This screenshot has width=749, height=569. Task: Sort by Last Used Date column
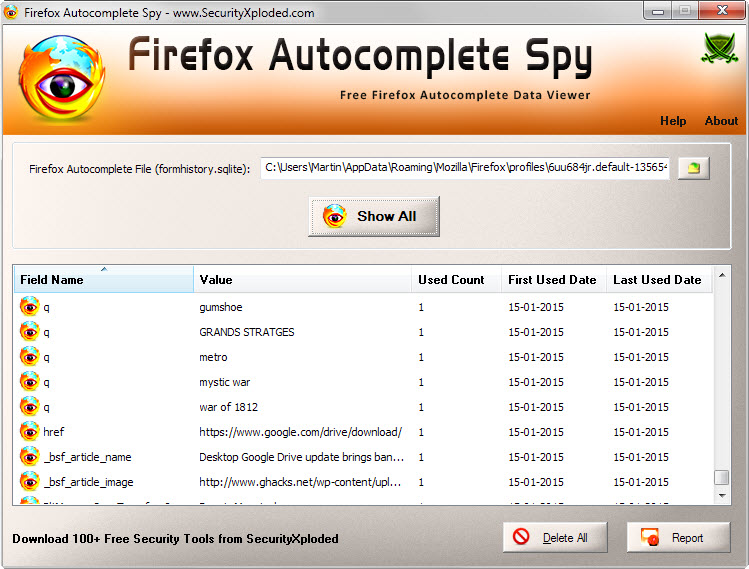(659, 279)
